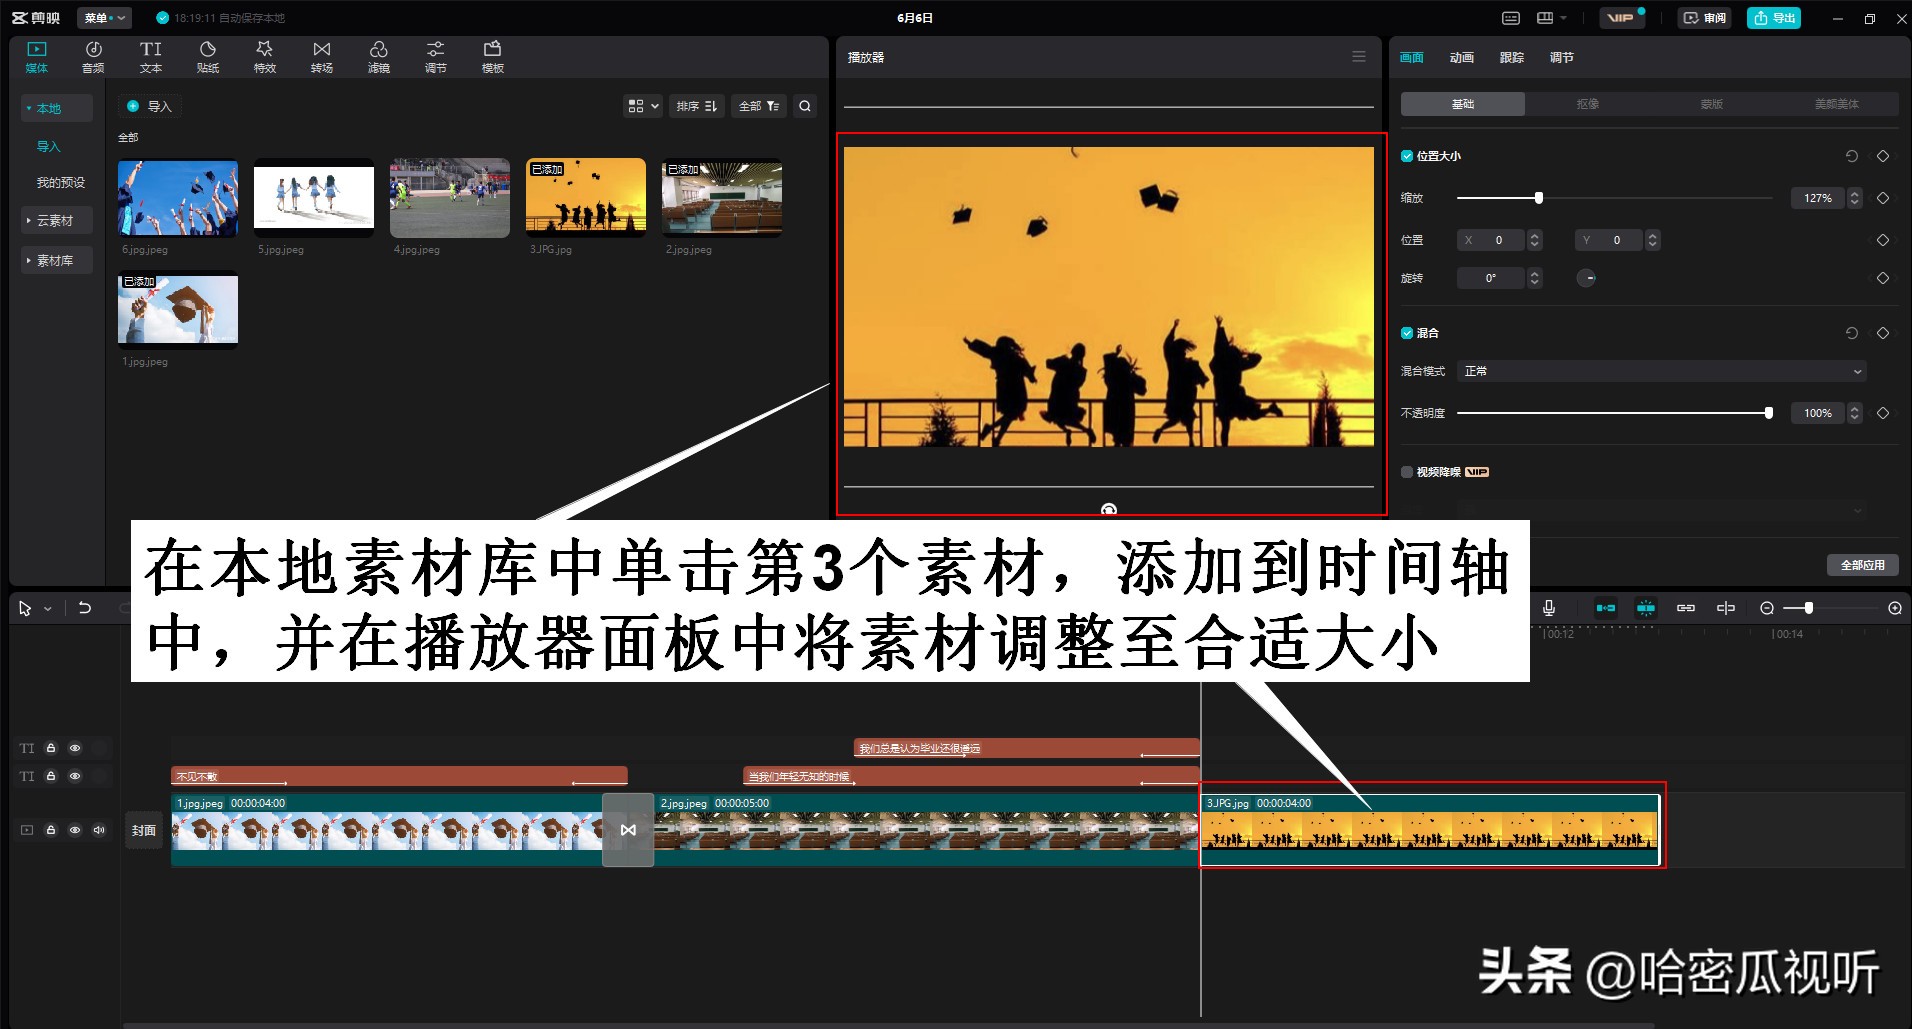Open the 模板 (Templates) panel
Viewport: 1912px width, 1029px height.
pyautogui.click(x=492, y=55)
